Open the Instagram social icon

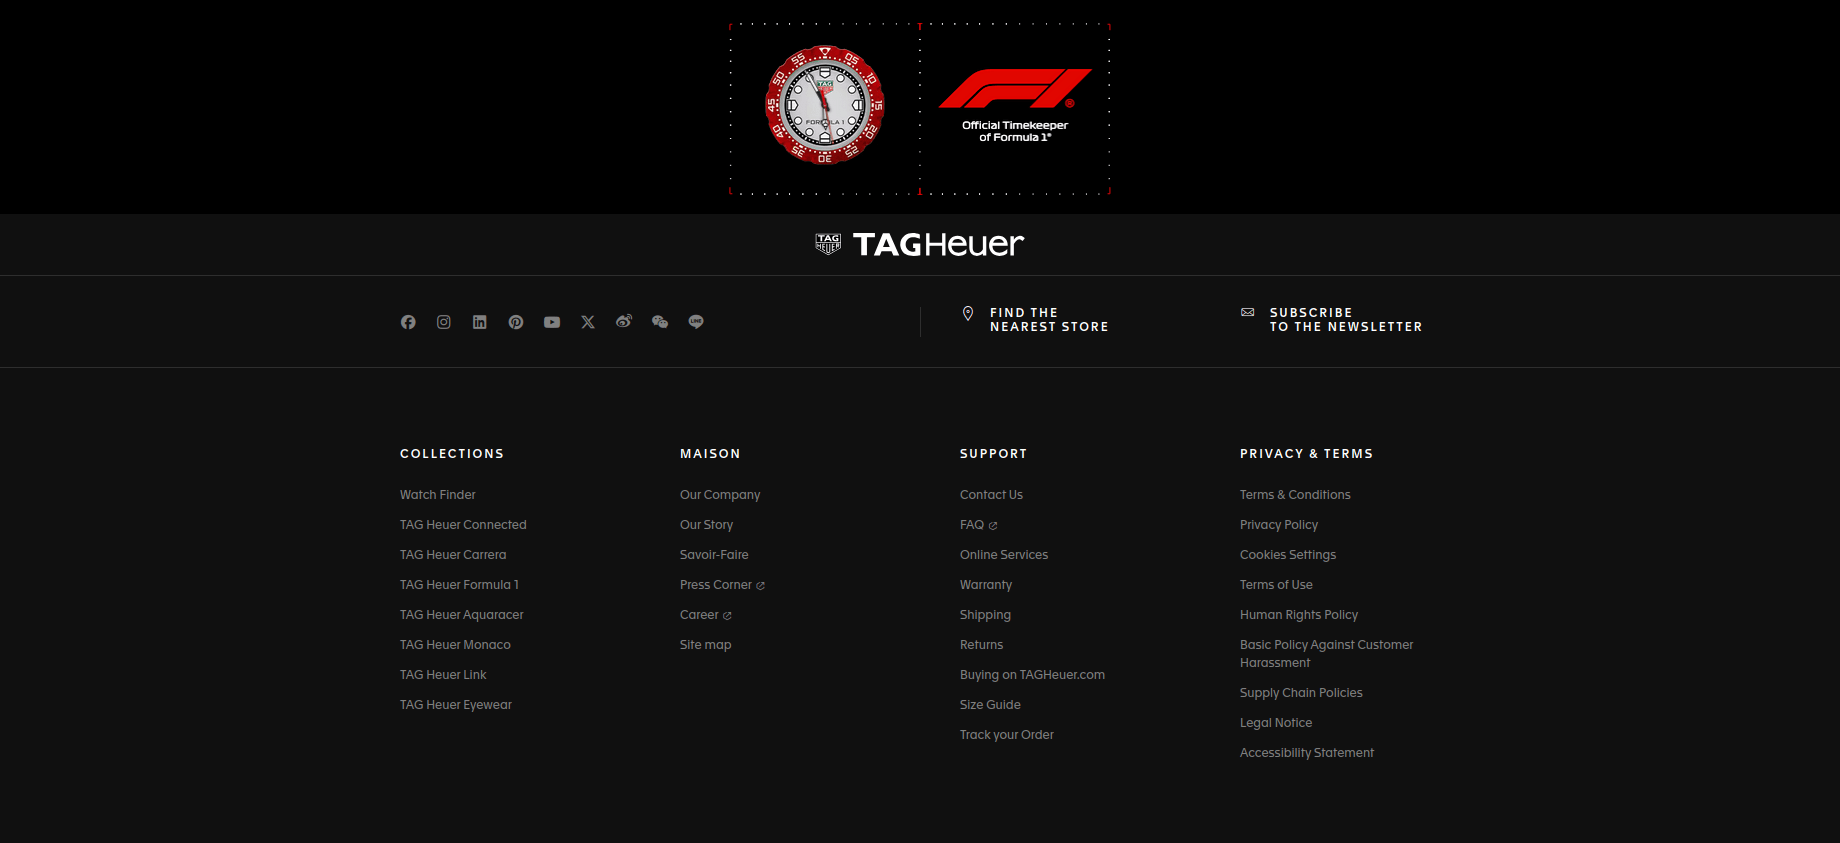tap(444, 322)
